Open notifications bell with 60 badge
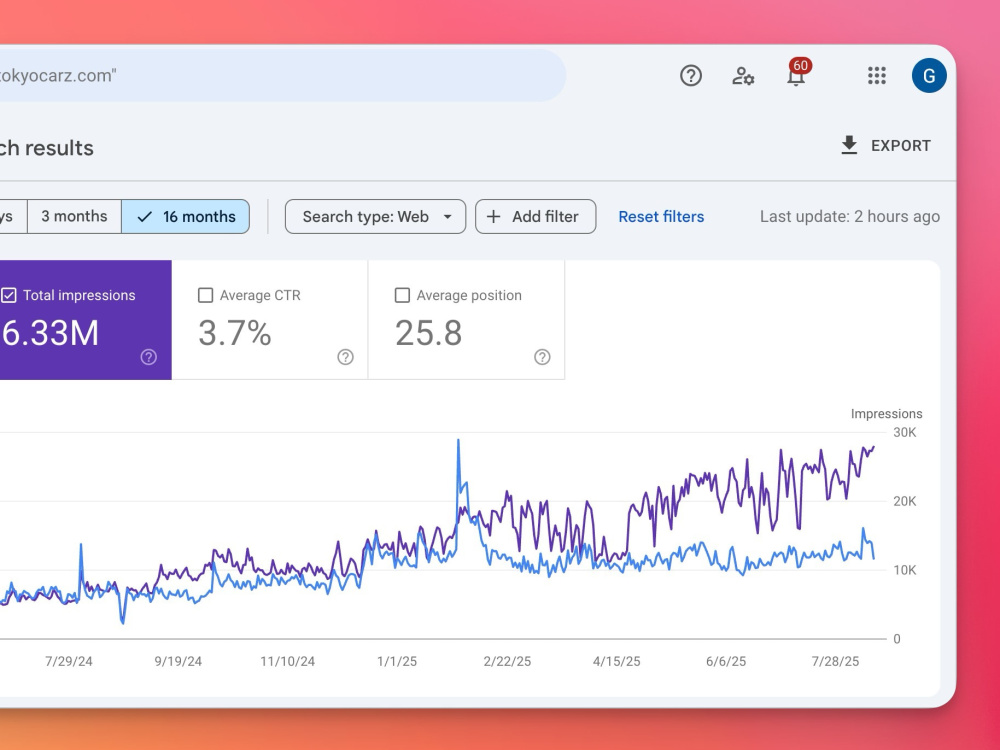This screenshot has width=1000, height=750. [797, 73]
